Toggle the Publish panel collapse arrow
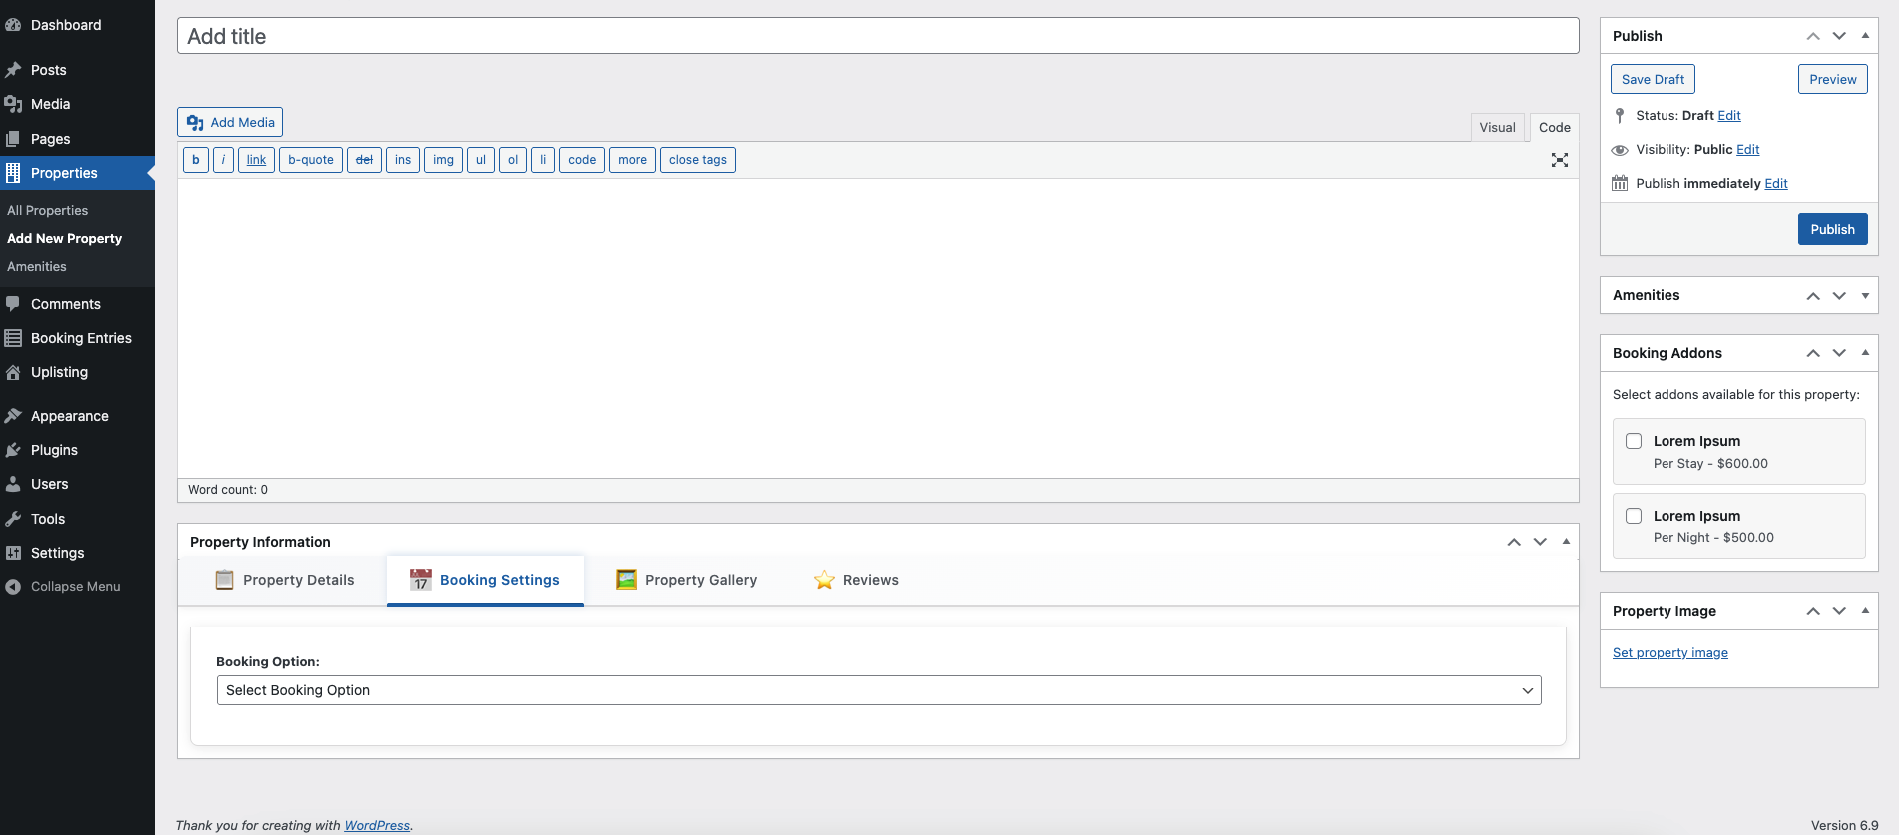This screenshot has height=835, width=1899. tap(1865, 36)
